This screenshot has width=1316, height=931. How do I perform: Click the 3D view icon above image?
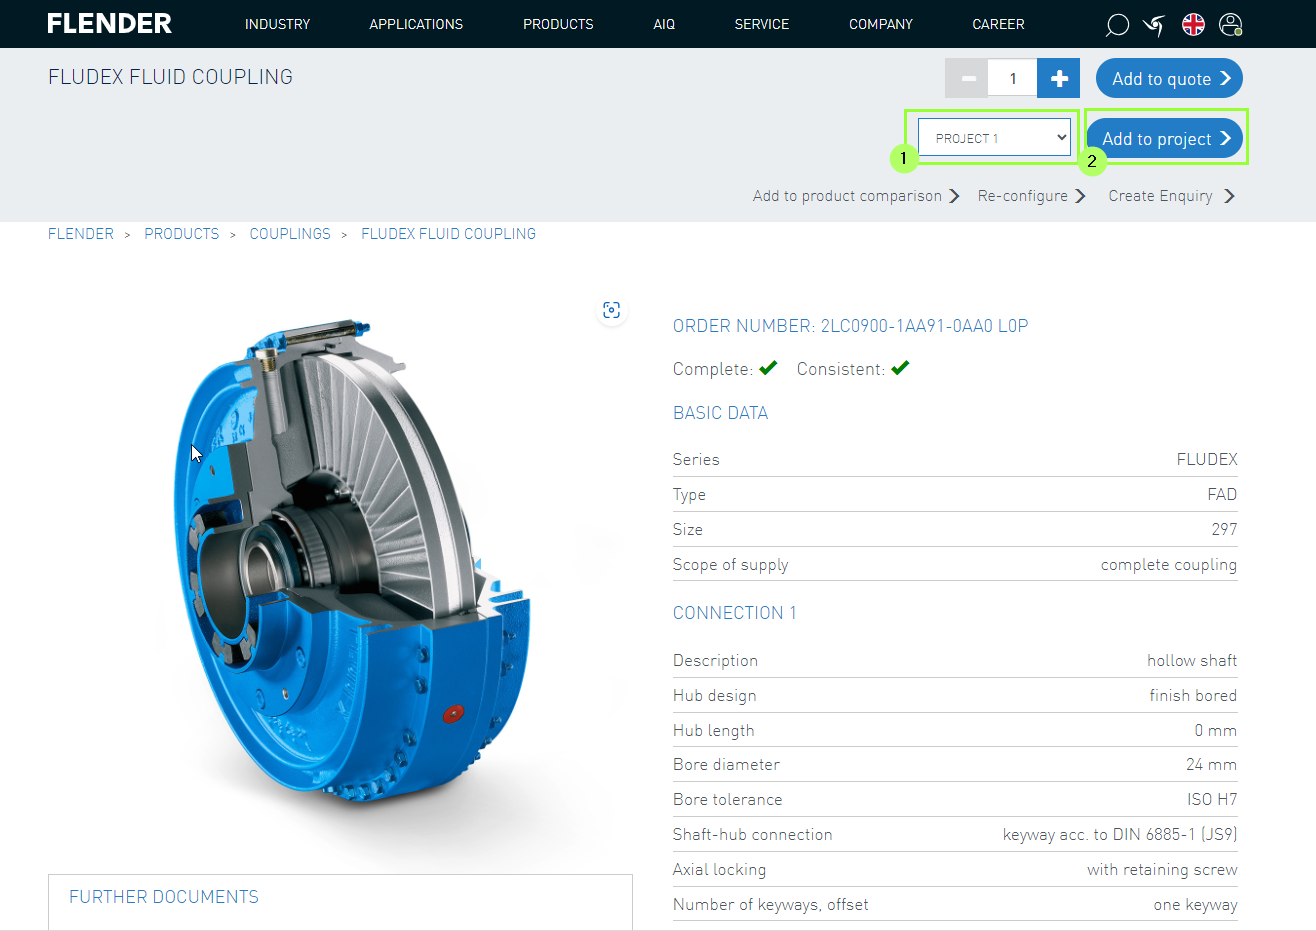(612, 310)
